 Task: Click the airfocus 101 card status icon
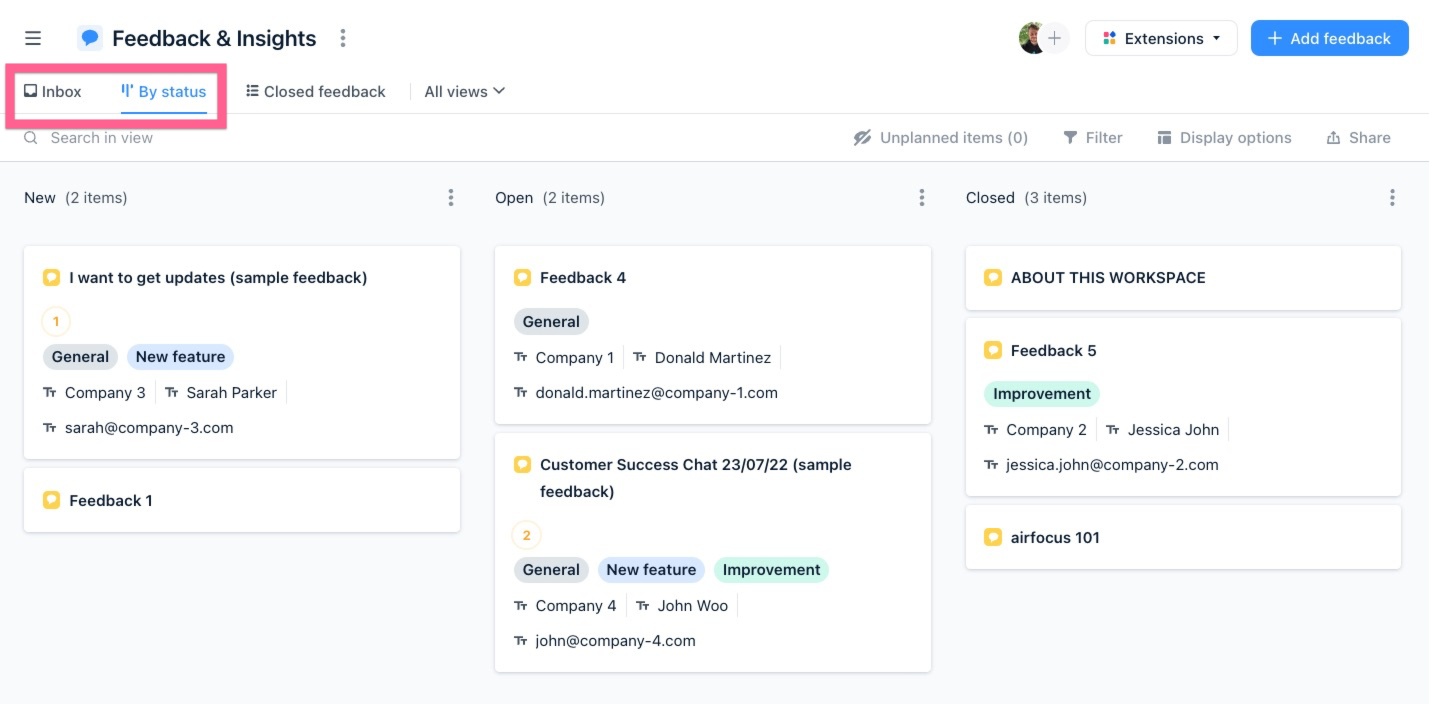[x=993, y=537]
